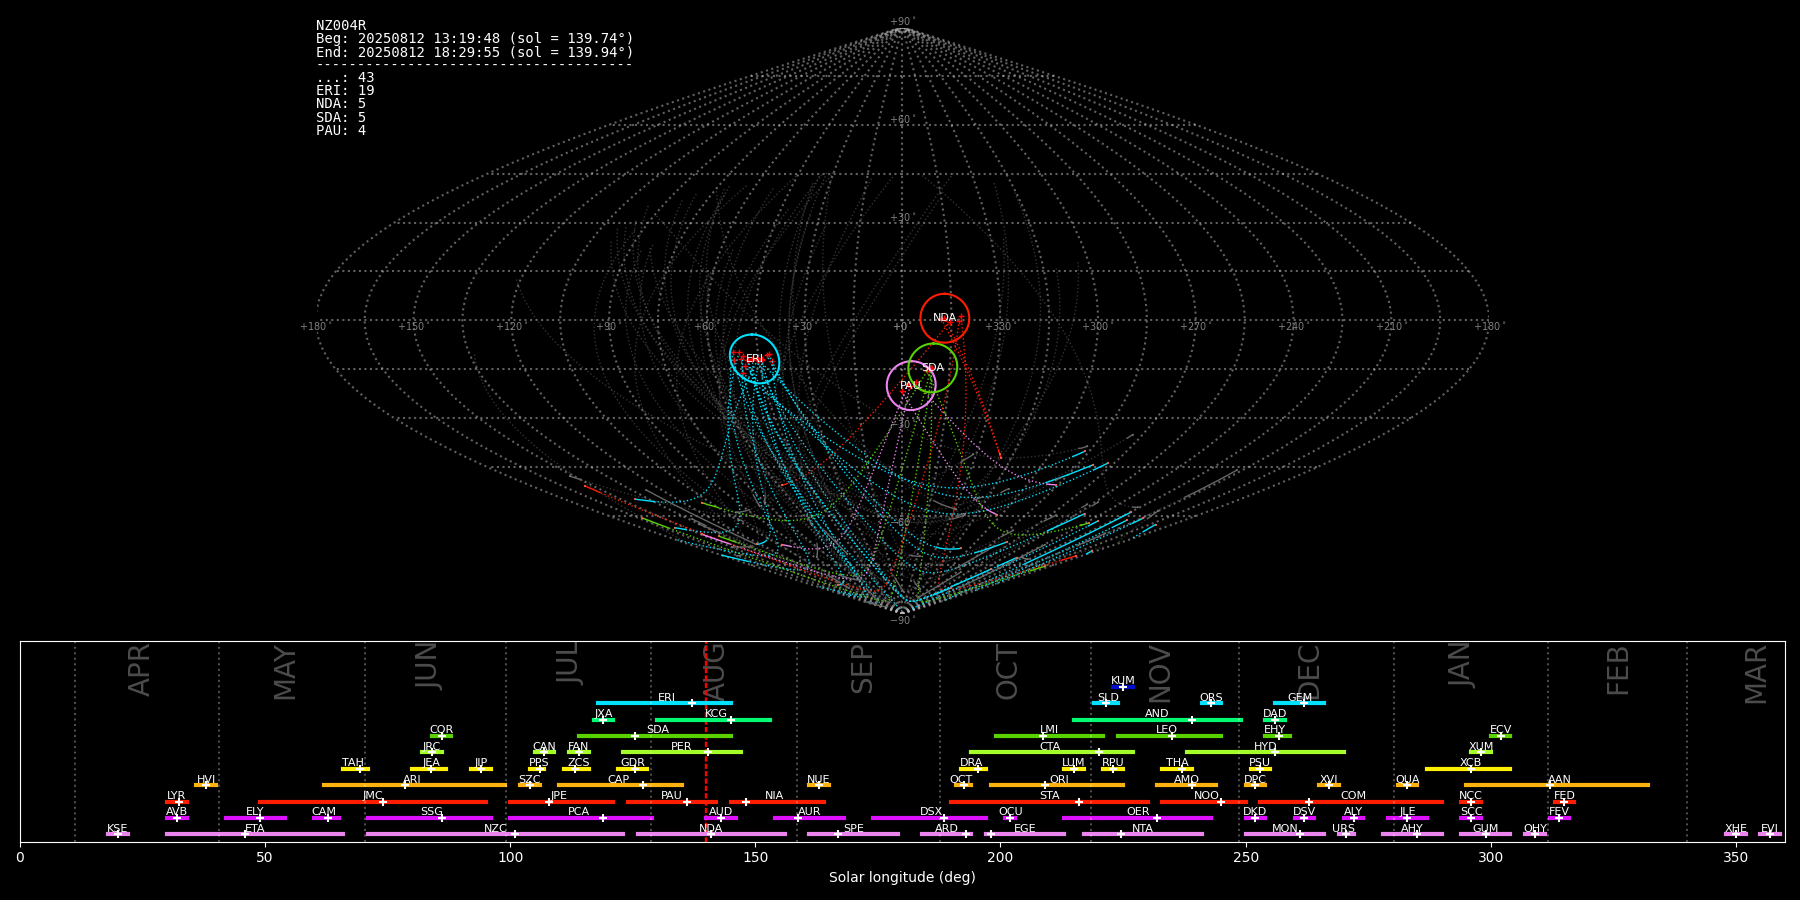This screenshot has width=1800, height=900.
Task: Click the purple OER shower bar
Action: (x=1137, y=818)
